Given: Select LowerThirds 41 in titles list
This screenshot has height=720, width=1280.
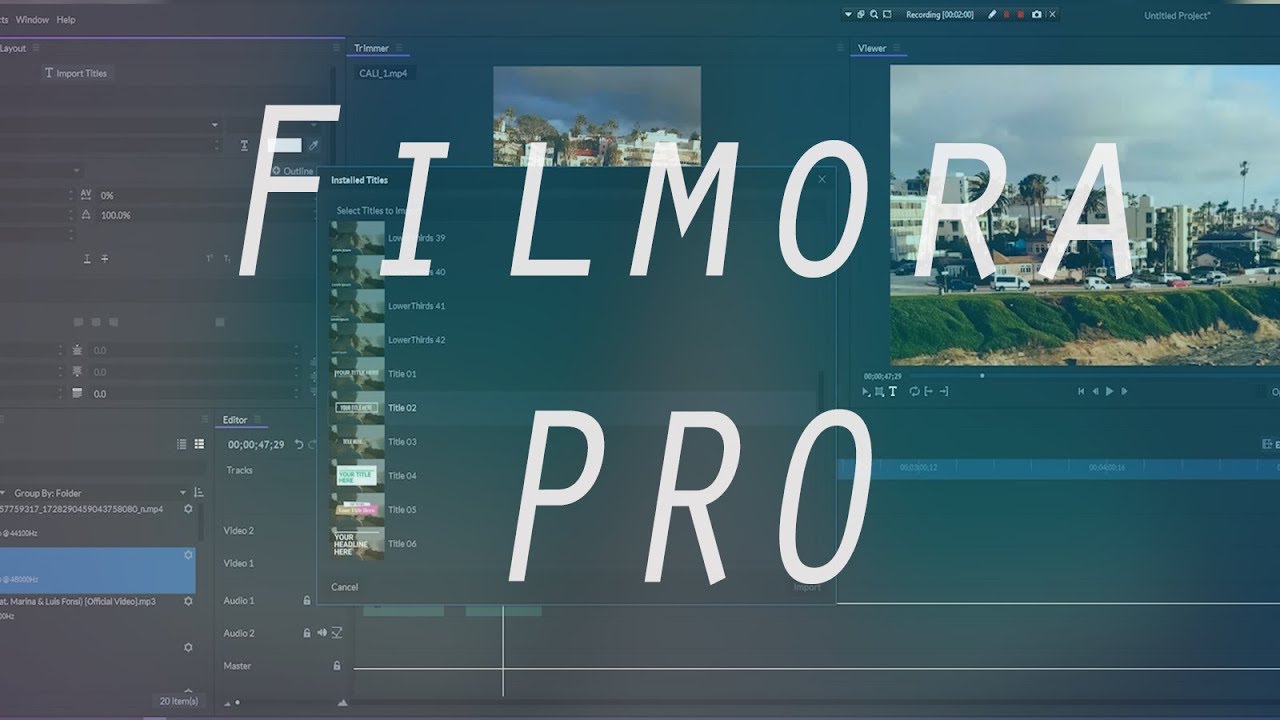Looking at the screenshot, I should (416, 306).
